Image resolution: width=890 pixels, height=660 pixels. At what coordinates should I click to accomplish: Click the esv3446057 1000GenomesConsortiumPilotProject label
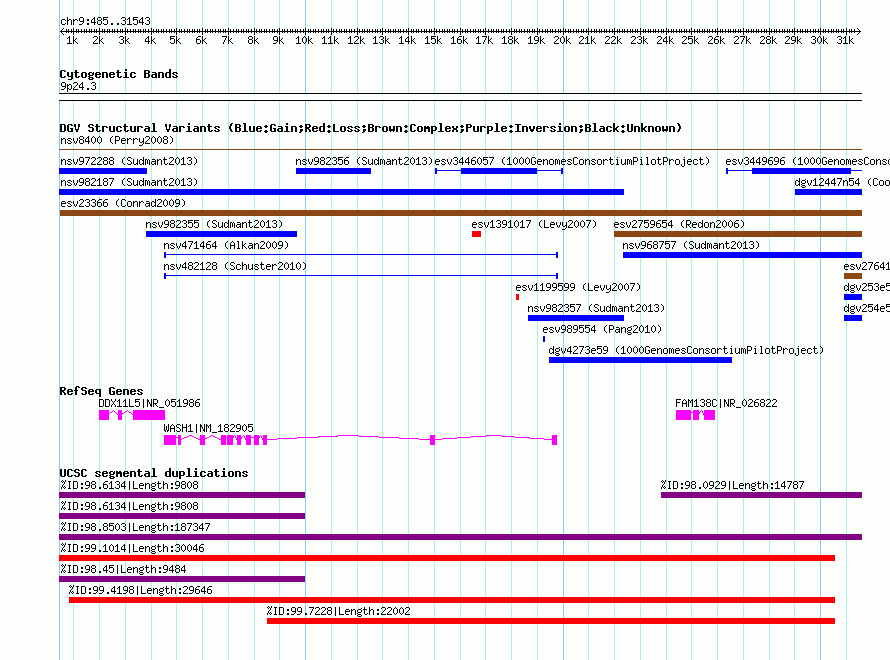pyautogui.click(x=572, y=161)
